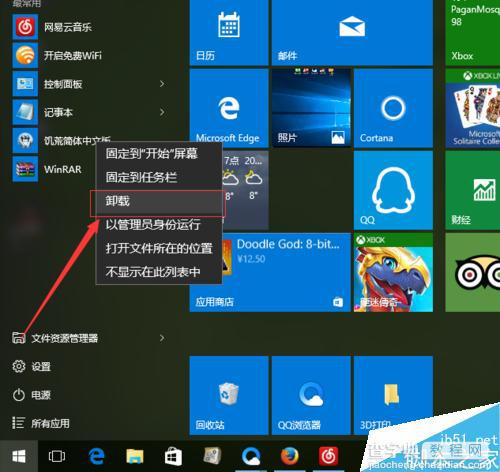Select 打开文件所在的位置 in context menu
Image resolution: width=500 pixels, height=472 pixels.
tap(159, 248)
